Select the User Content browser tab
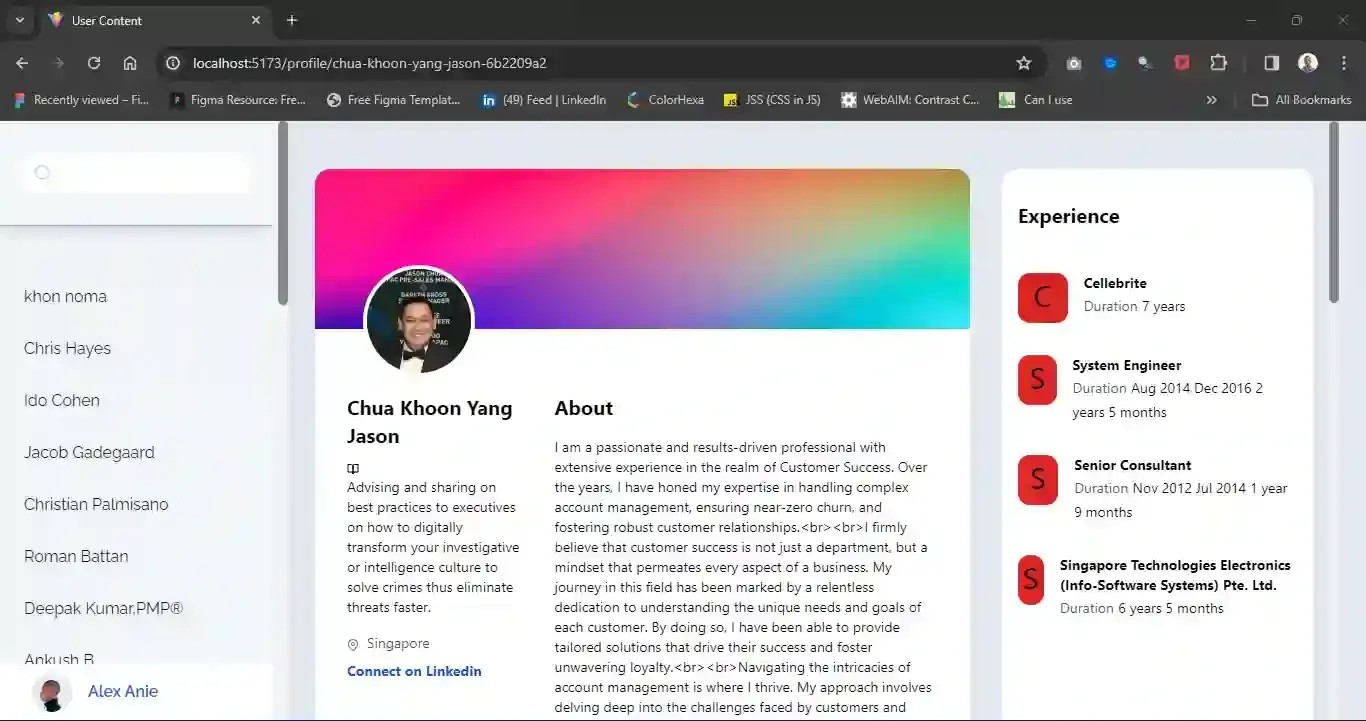 (150, 20)
